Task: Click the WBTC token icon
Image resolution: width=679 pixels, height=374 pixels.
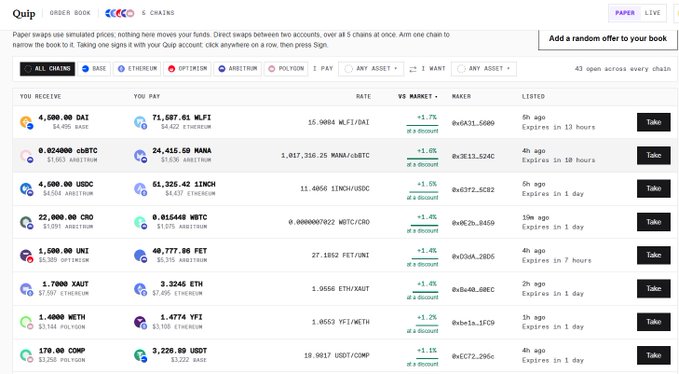Action: tap(140, 222)
